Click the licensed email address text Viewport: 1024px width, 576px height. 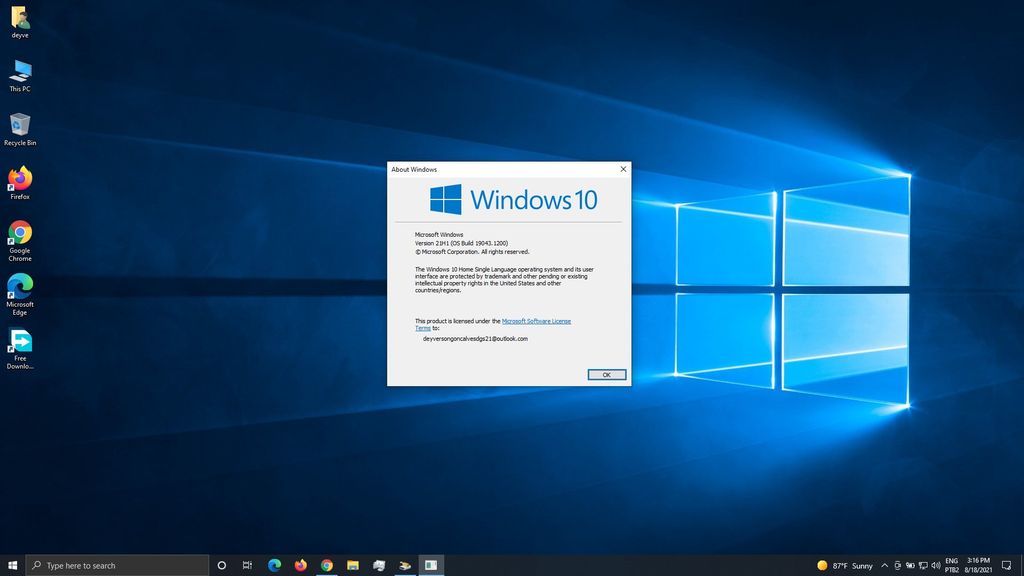tap(475, 339)
